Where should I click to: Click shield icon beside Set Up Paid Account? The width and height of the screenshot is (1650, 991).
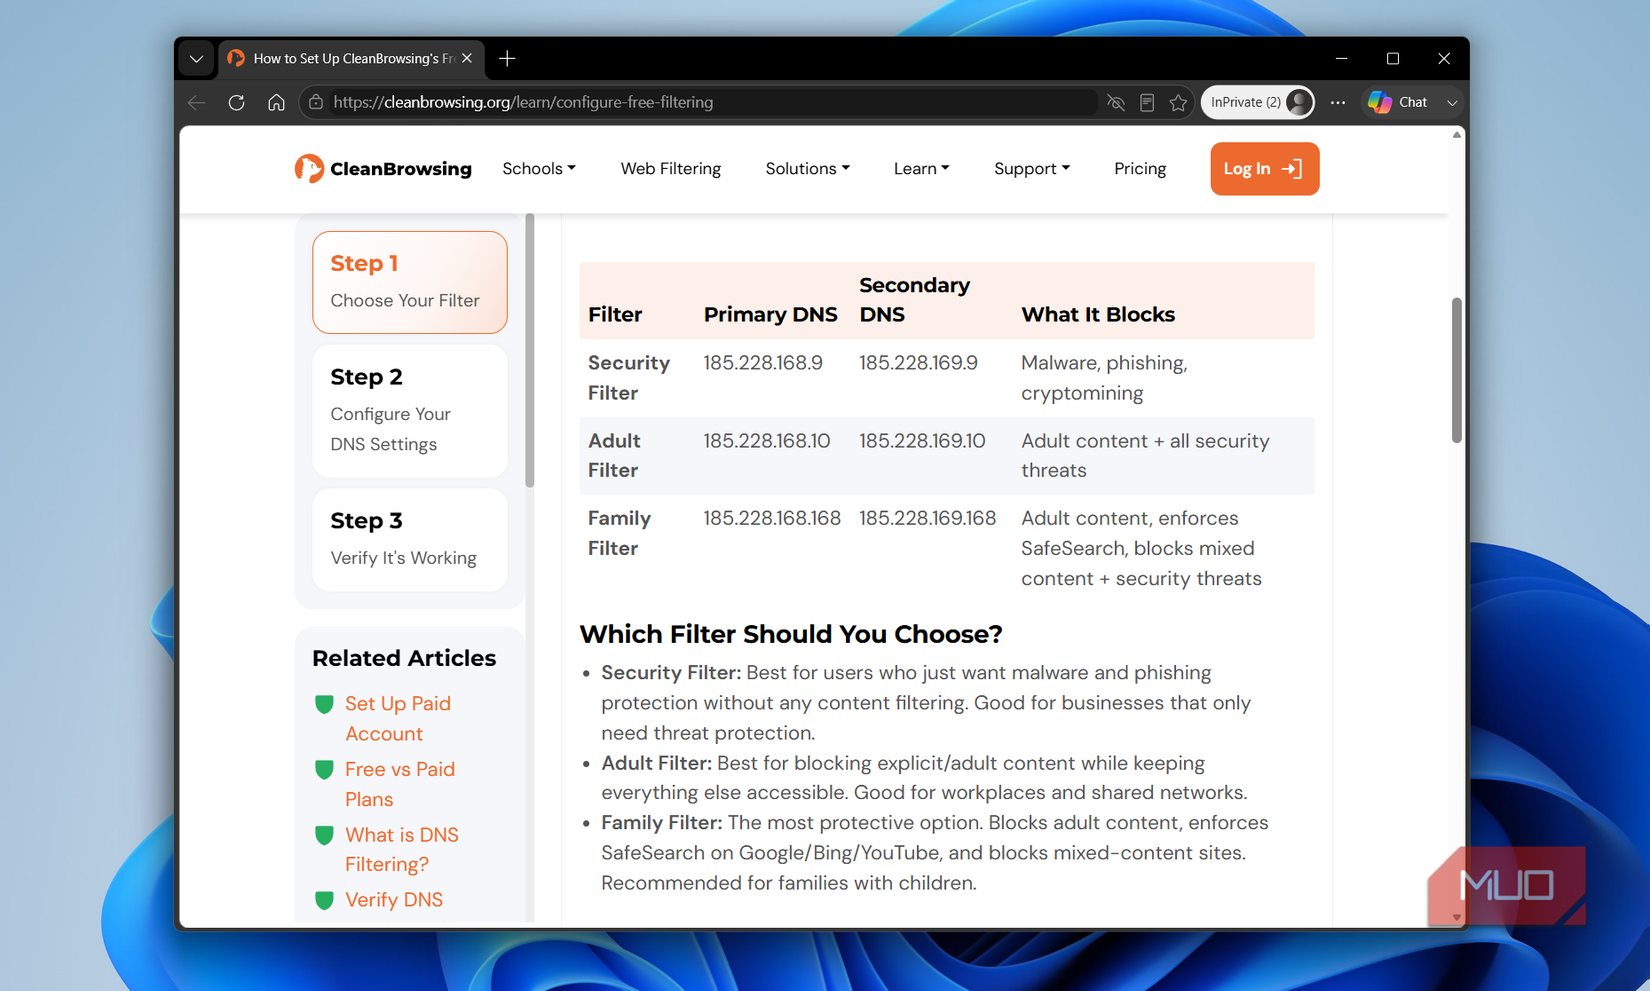pyautogui.click(x=324, y=704)
